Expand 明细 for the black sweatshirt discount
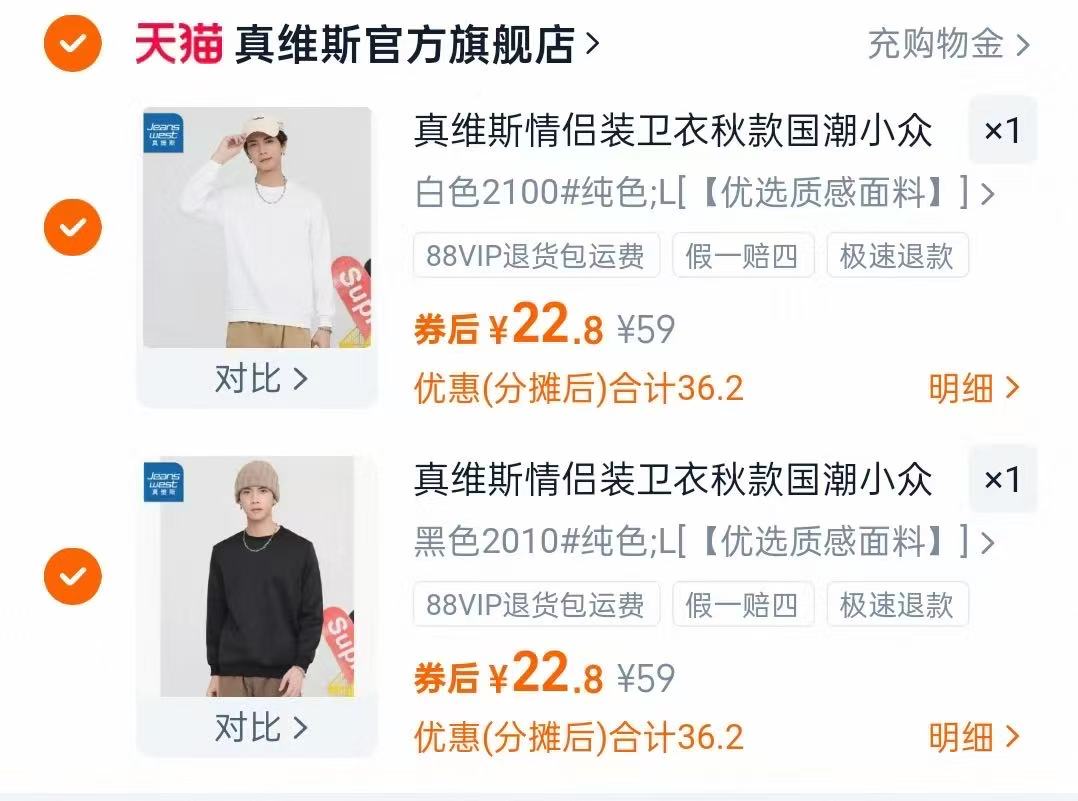This screenshot has width=1078, height=801. pyautogui.click(x=974, y=737)
